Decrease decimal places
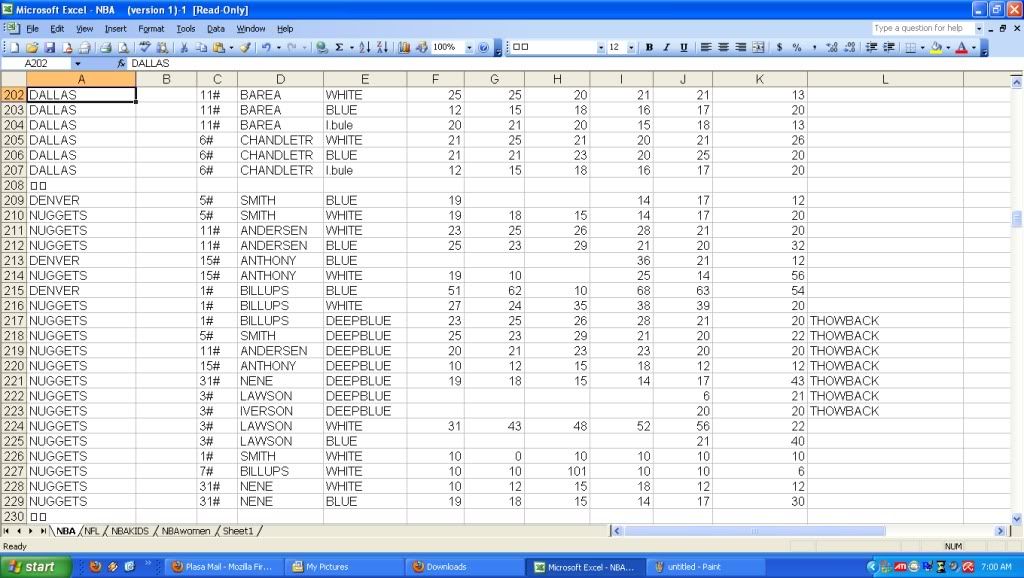This screenshot has width=1024, height=578. 849,47
